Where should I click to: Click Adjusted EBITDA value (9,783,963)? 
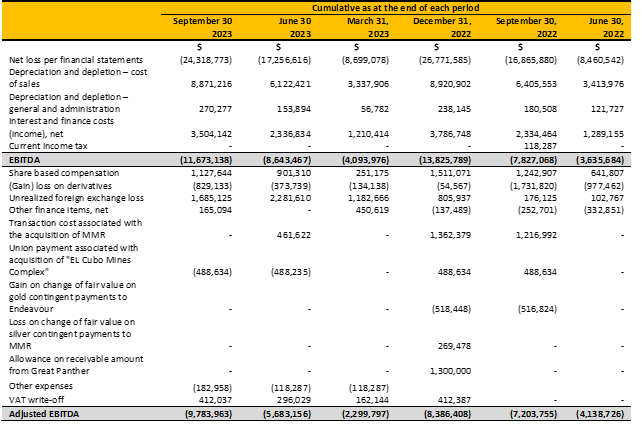[208, 414]
